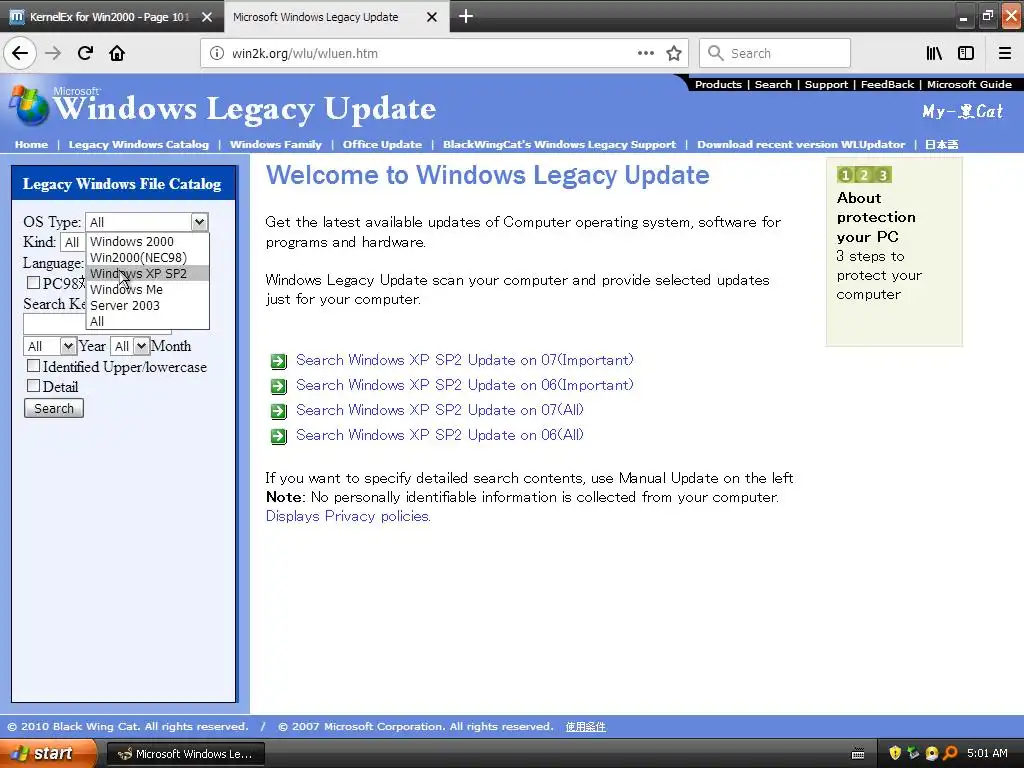Choose All at bottom of OS list
Image resolution: width=1024 pixels, height=768 pixels.
(148, 321)
